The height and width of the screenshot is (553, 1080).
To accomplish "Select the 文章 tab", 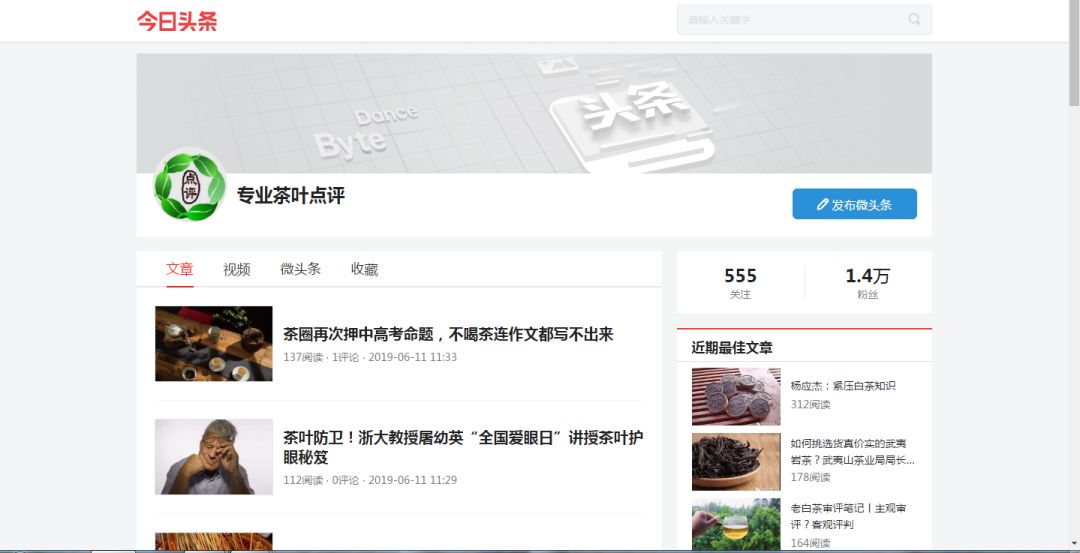I will (180, 269).
